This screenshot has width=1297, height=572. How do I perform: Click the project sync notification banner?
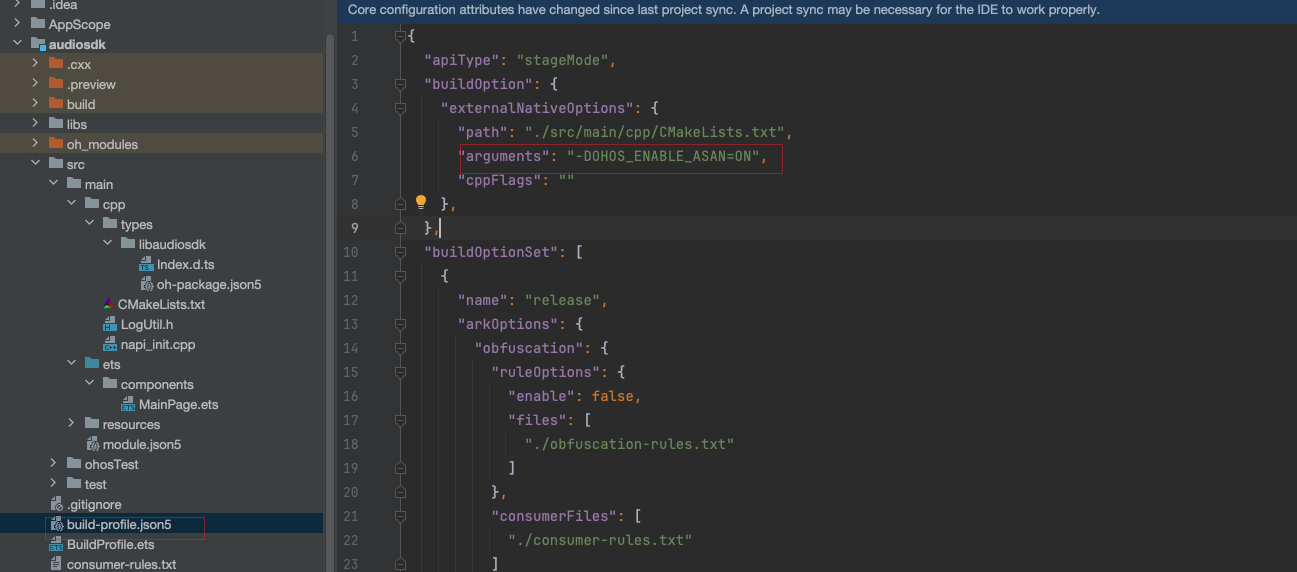tap(816, 10)
